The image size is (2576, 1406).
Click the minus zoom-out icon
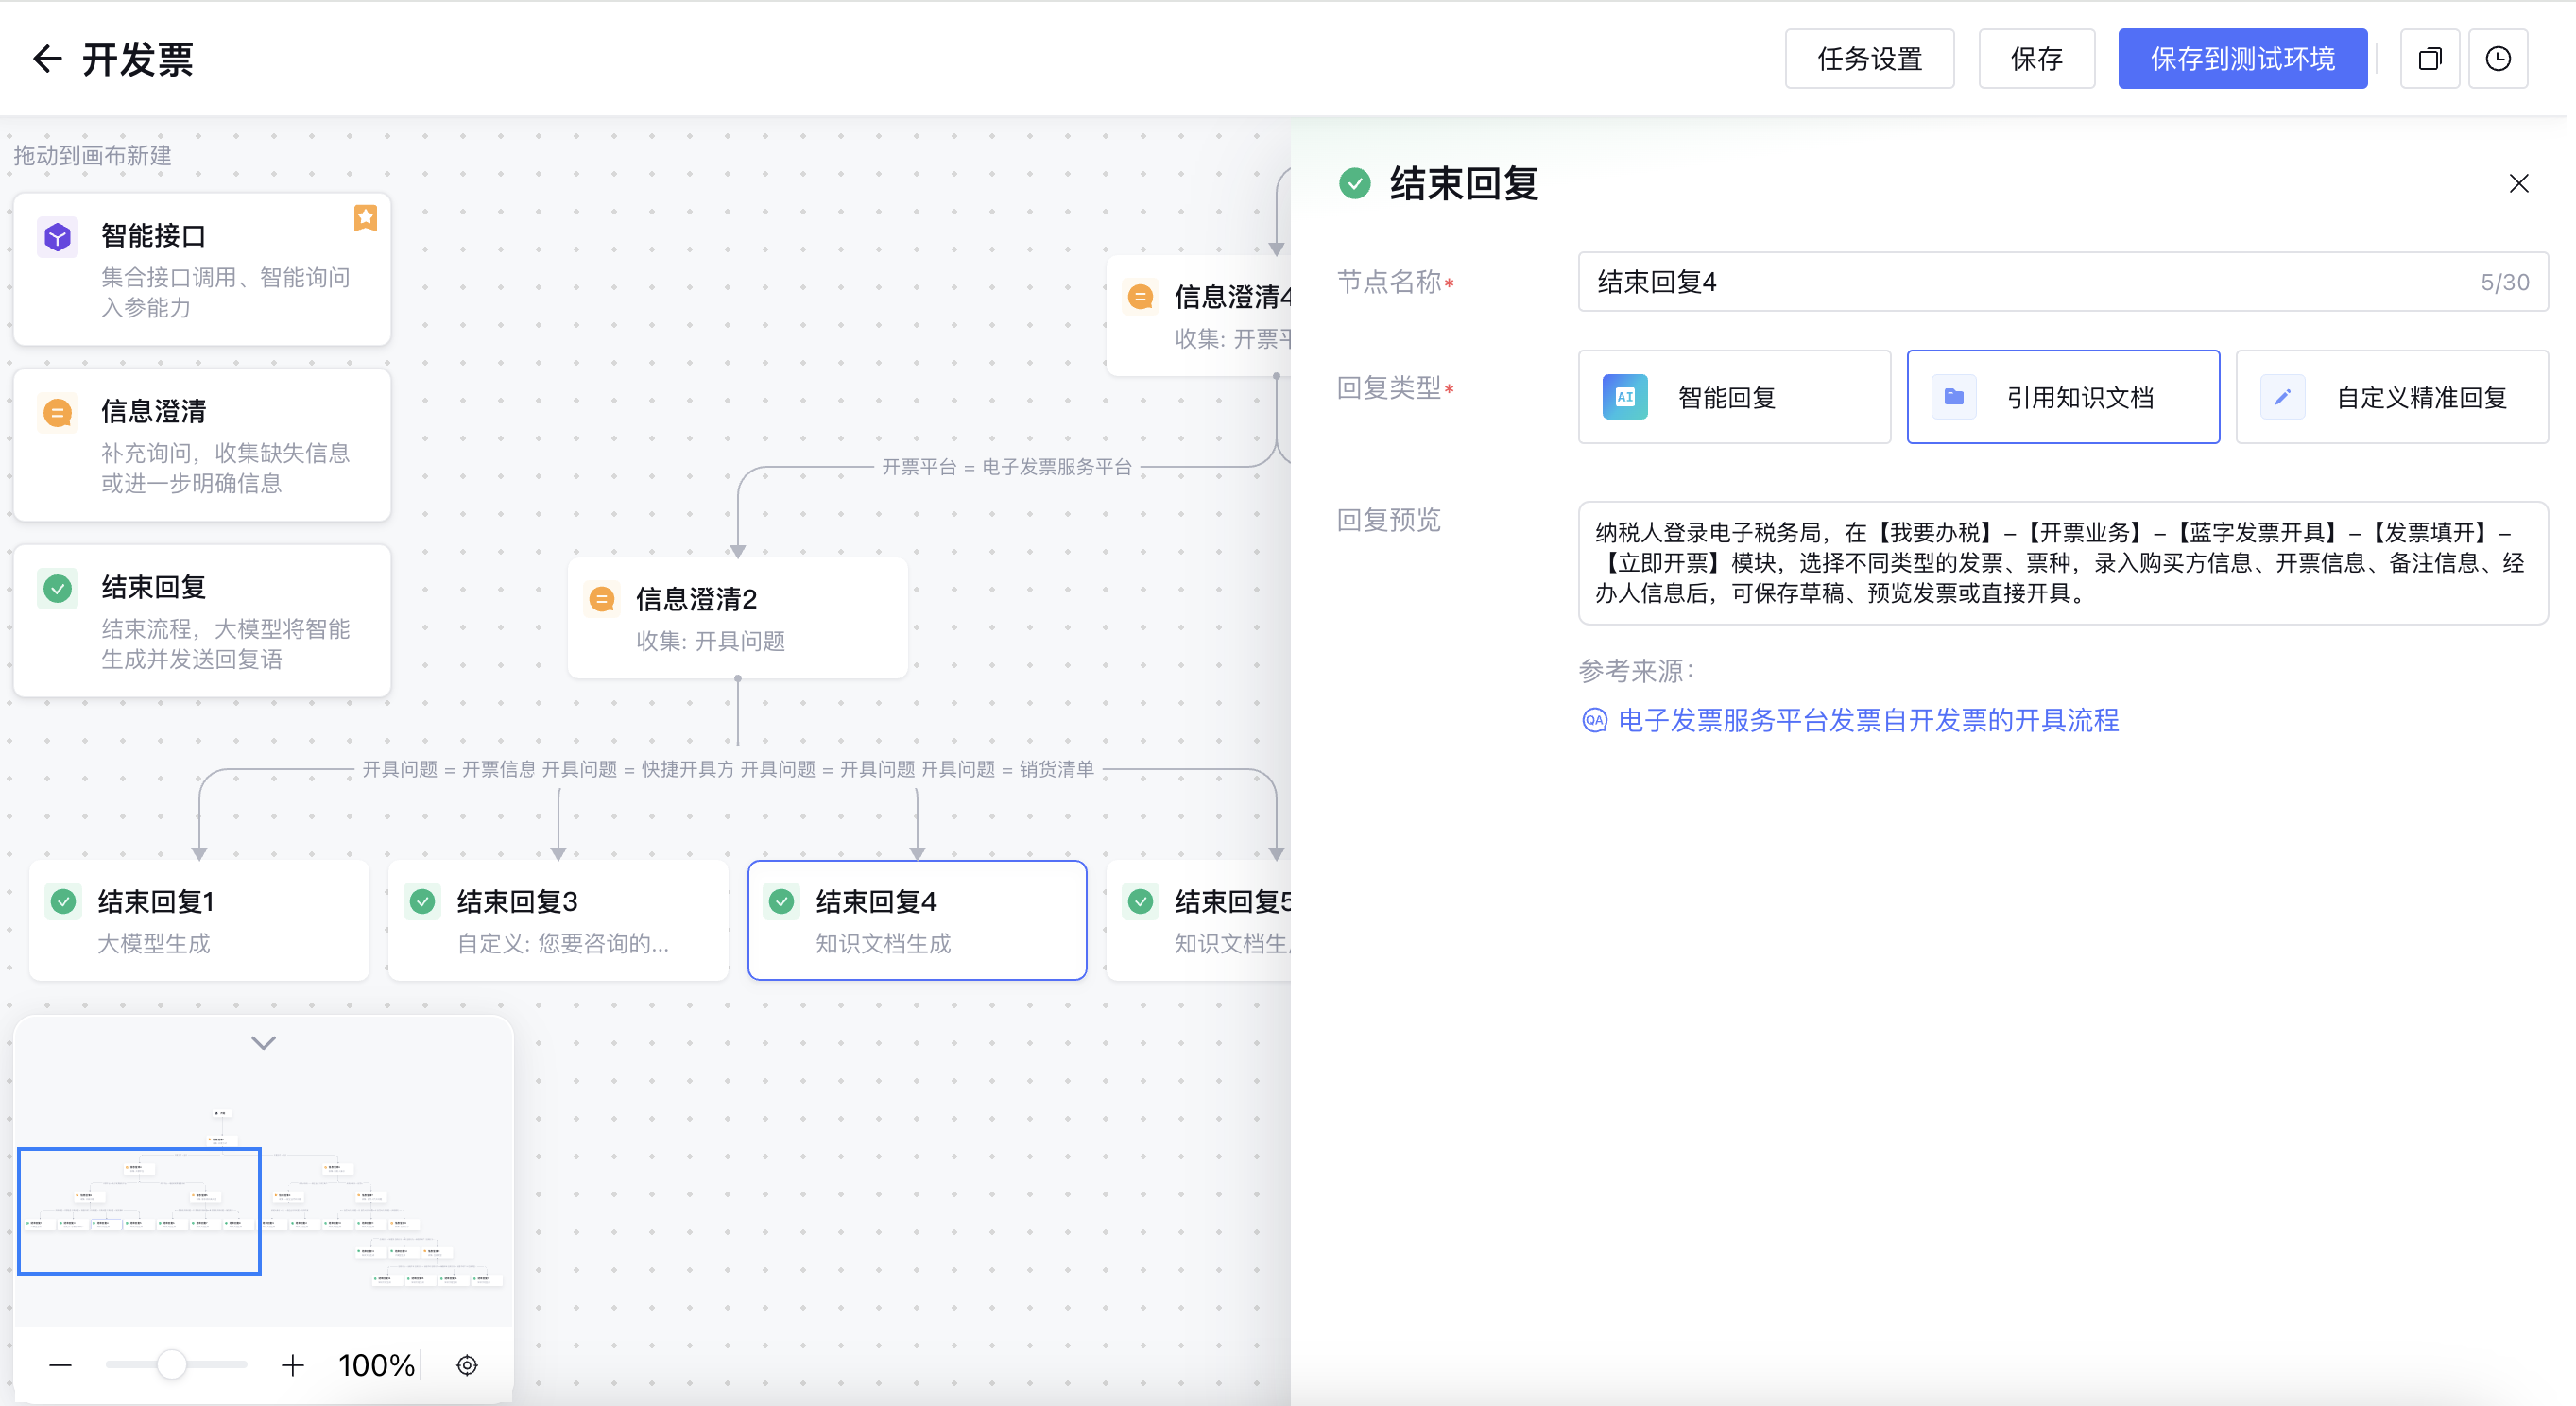tap(60, 1365)
